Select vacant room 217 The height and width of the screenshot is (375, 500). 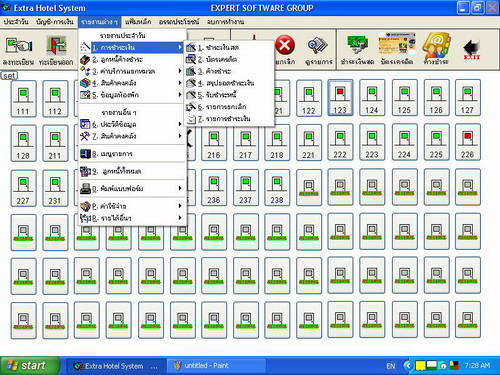[246, 143]
